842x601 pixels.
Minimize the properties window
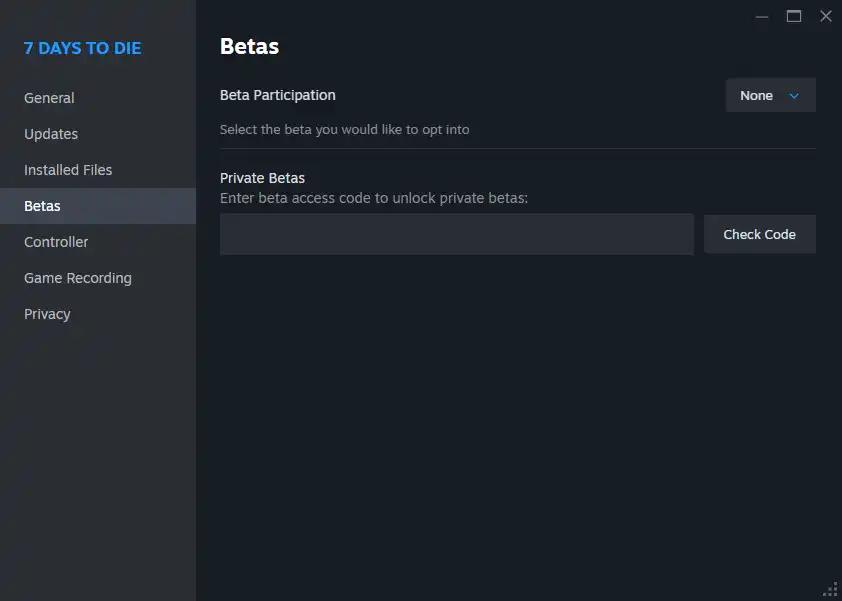[761, 17]
